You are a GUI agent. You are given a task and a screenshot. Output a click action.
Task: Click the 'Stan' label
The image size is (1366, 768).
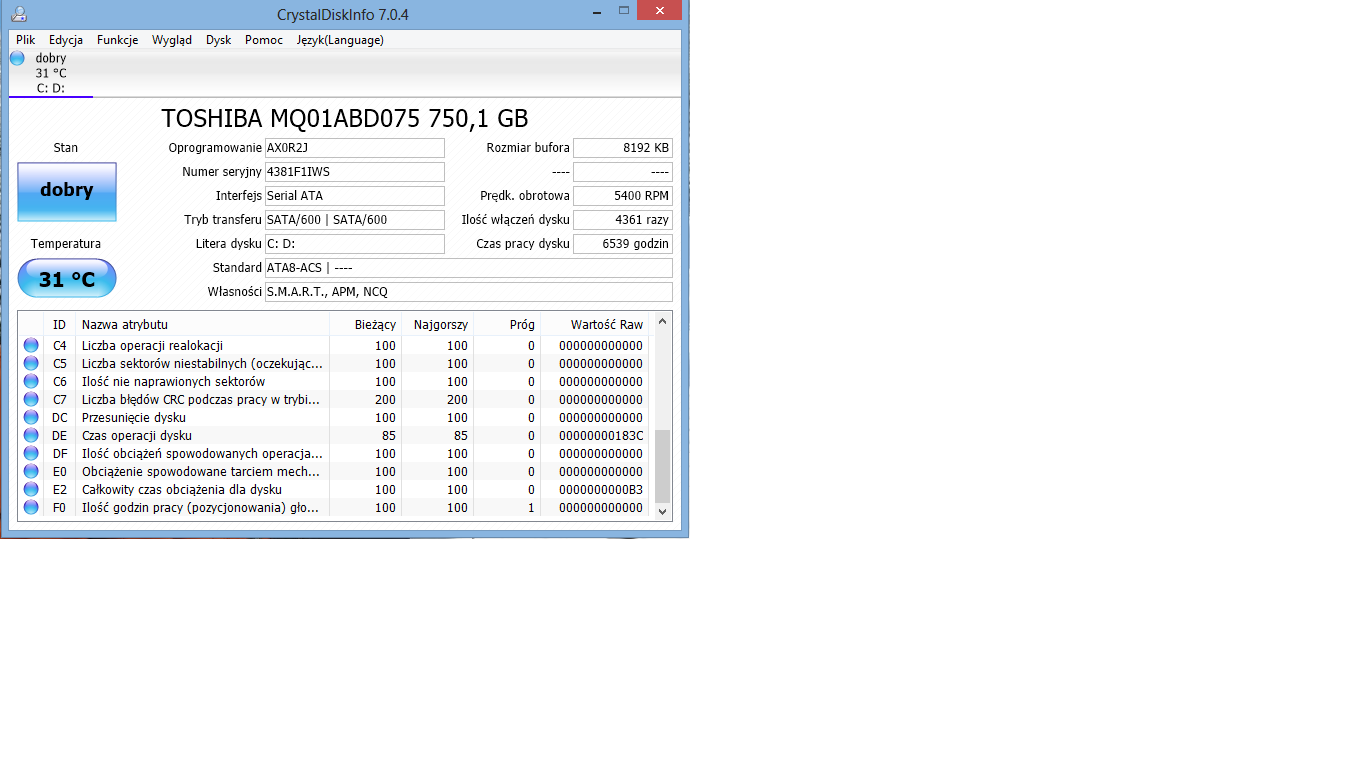(x=66, y=148)
